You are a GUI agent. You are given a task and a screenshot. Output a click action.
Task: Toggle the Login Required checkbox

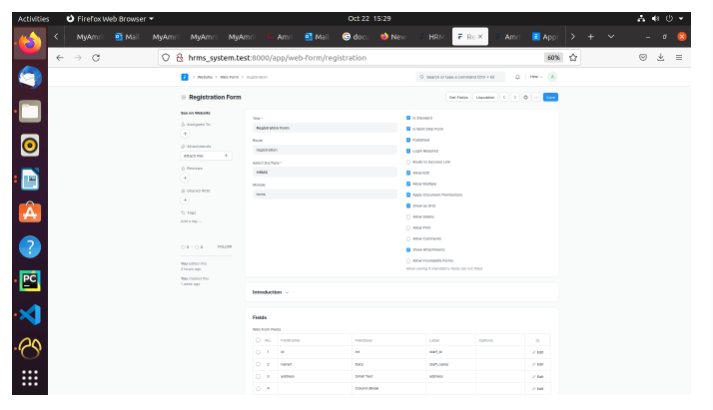(409, 150)
